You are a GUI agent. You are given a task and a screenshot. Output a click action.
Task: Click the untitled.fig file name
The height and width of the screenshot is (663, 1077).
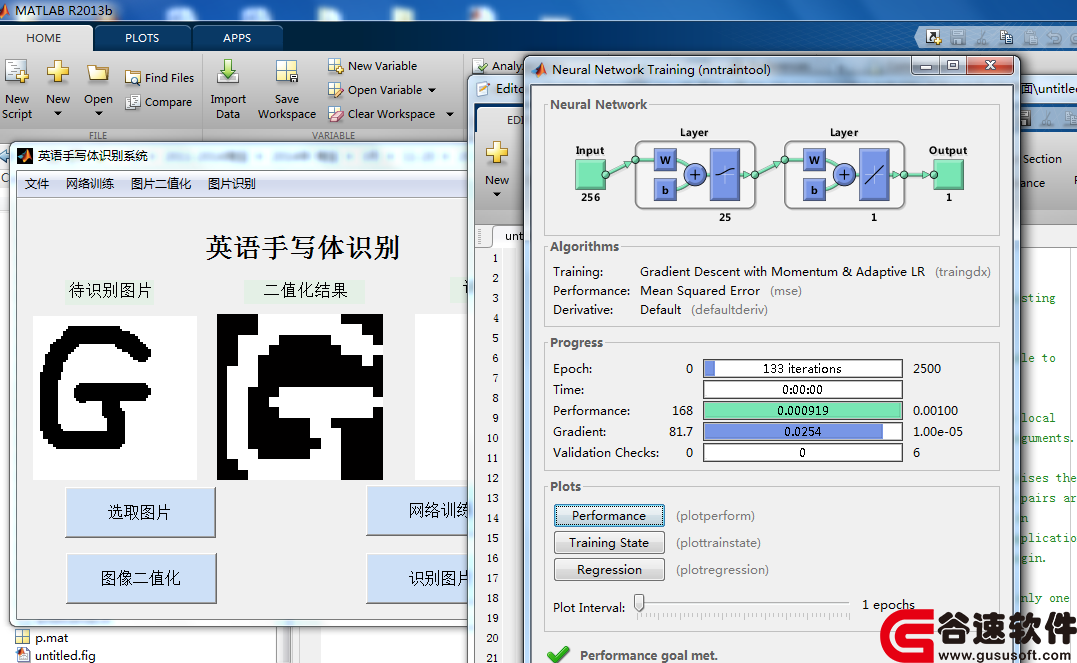pos(65,655)
